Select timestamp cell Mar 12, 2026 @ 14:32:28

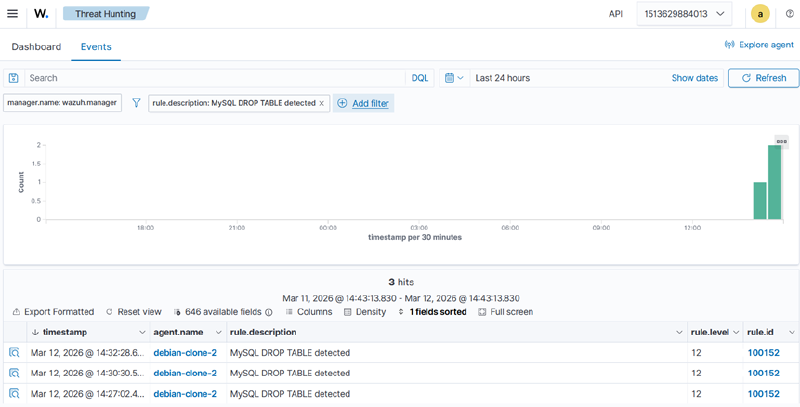click(x=88, y=352)
